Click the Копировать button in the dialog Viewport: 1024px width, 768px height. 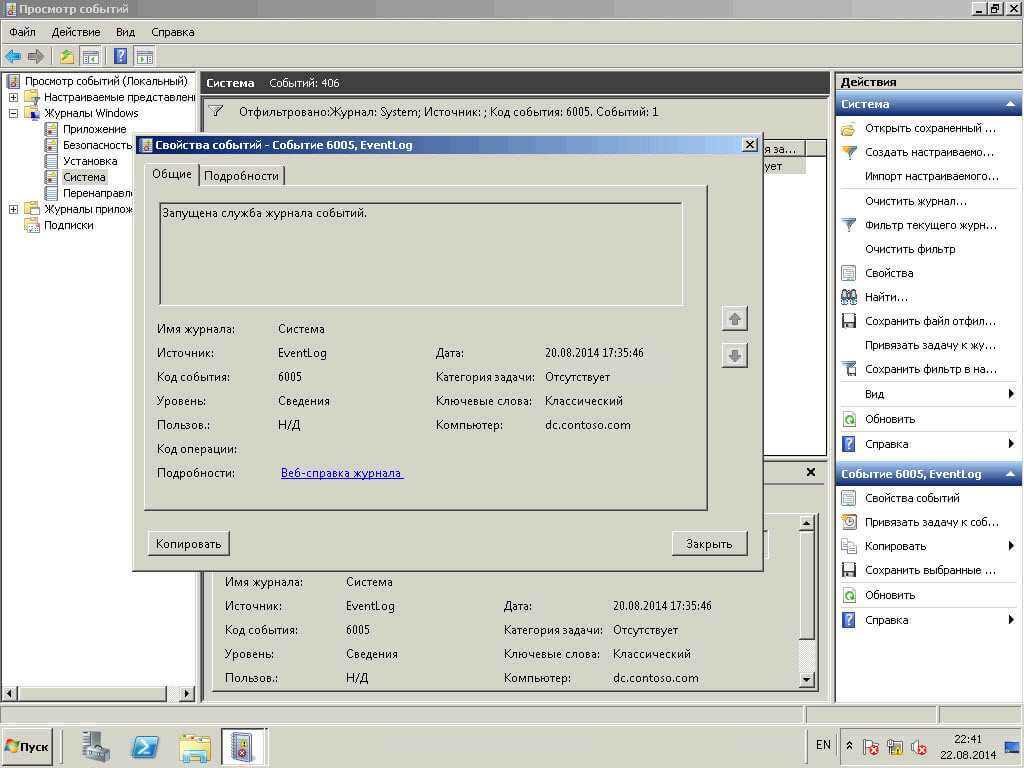(188, 543)
